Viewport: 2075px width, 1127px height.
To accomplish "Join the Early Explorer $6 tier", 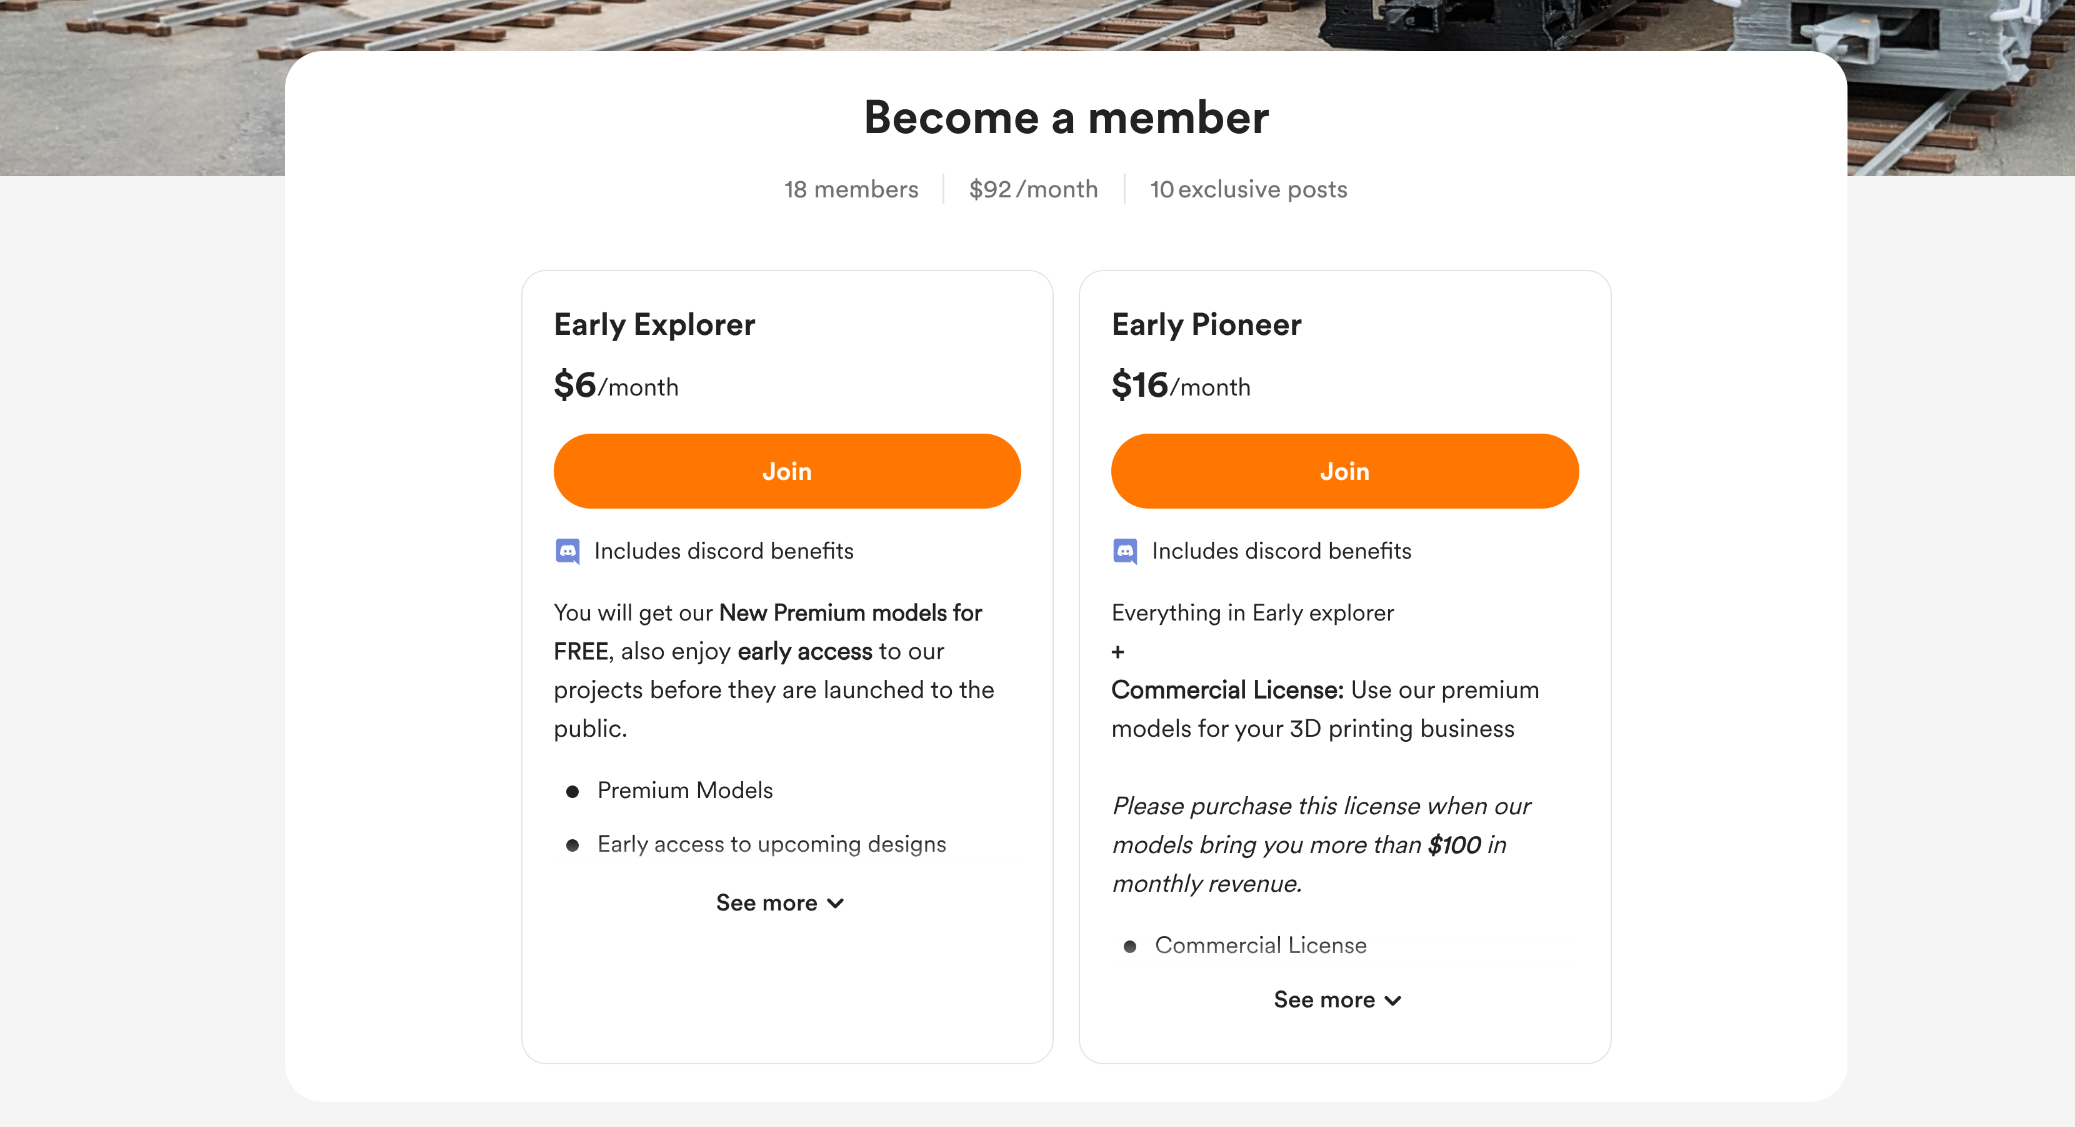I will (787, 471).
